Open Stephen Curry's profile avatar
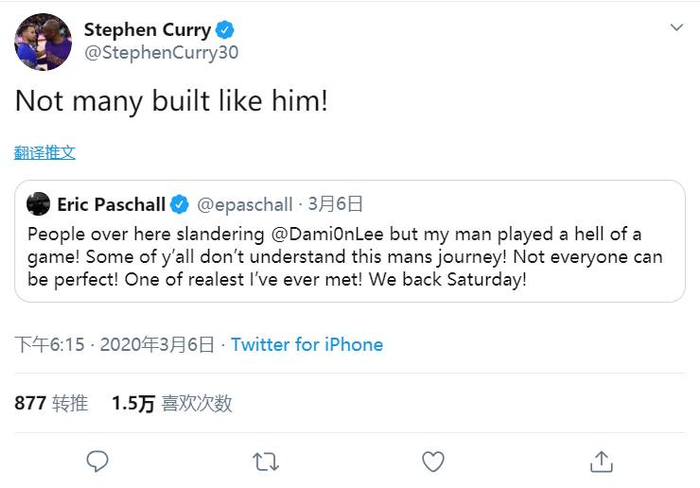The width and height of the screenshot is (700, 488). tap(43, 42)
